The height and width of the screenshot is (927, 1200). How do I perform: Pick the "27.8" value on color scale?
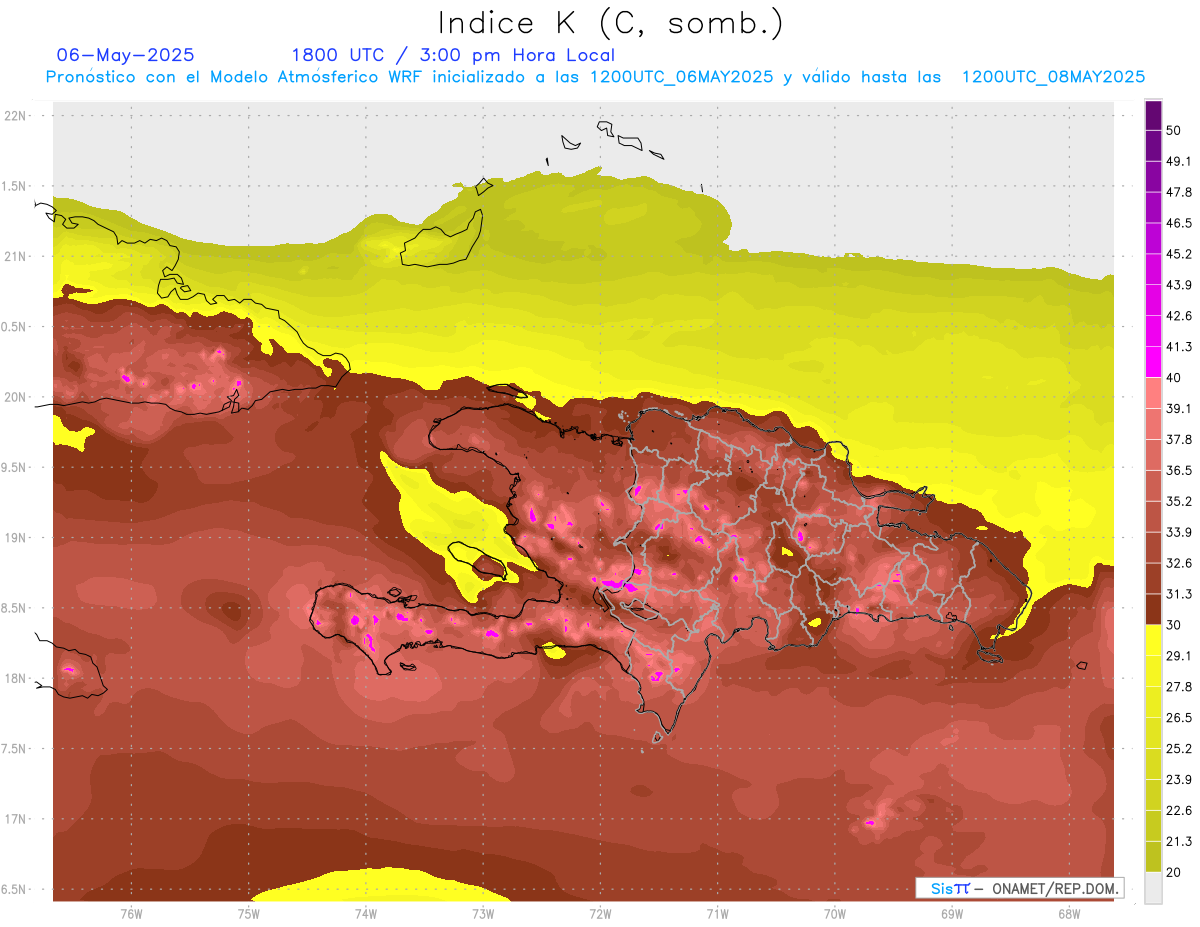pos(1179,687)
